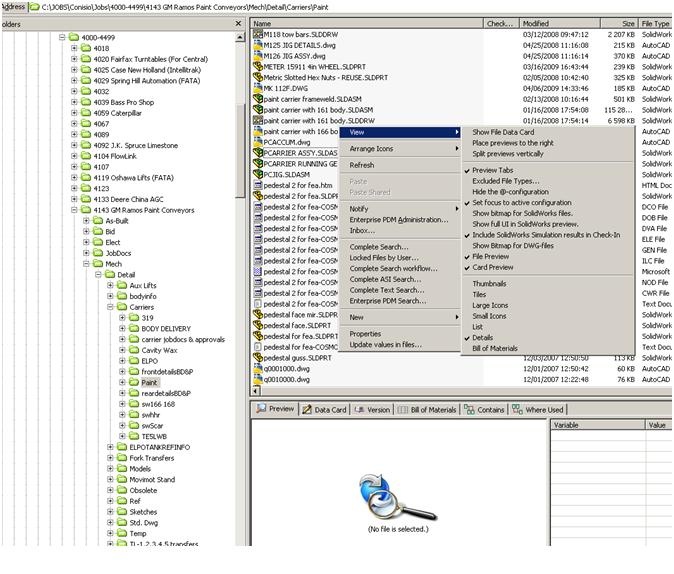Enable Hide the @-configuration
Screen dimensions: 674x574
[x=548, y=191]
